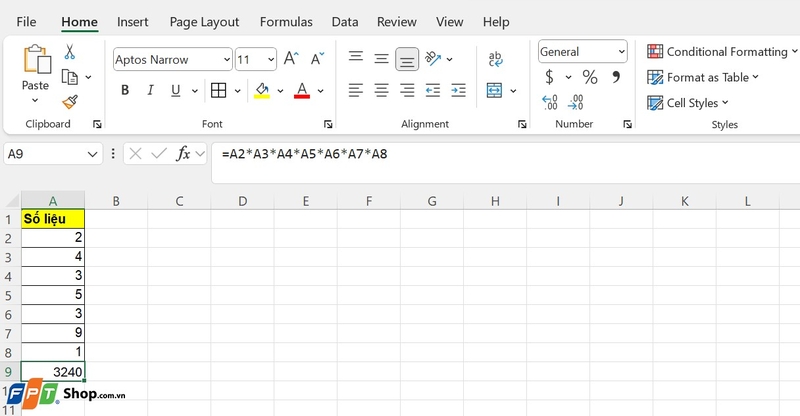Increase decimal places
Screen dimensions: 800x416
549,102
